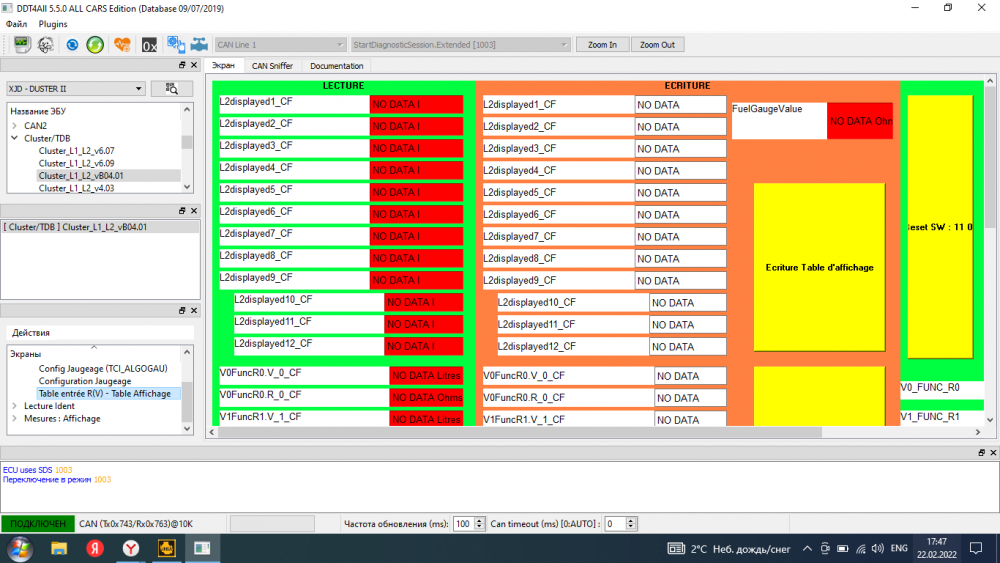Image resolution: width=1000 pixels, height=563 pixels.
Task: Open the StartDiagnosticSession.Extended [1003] dropdown
Action: click(x=460, y=45)
